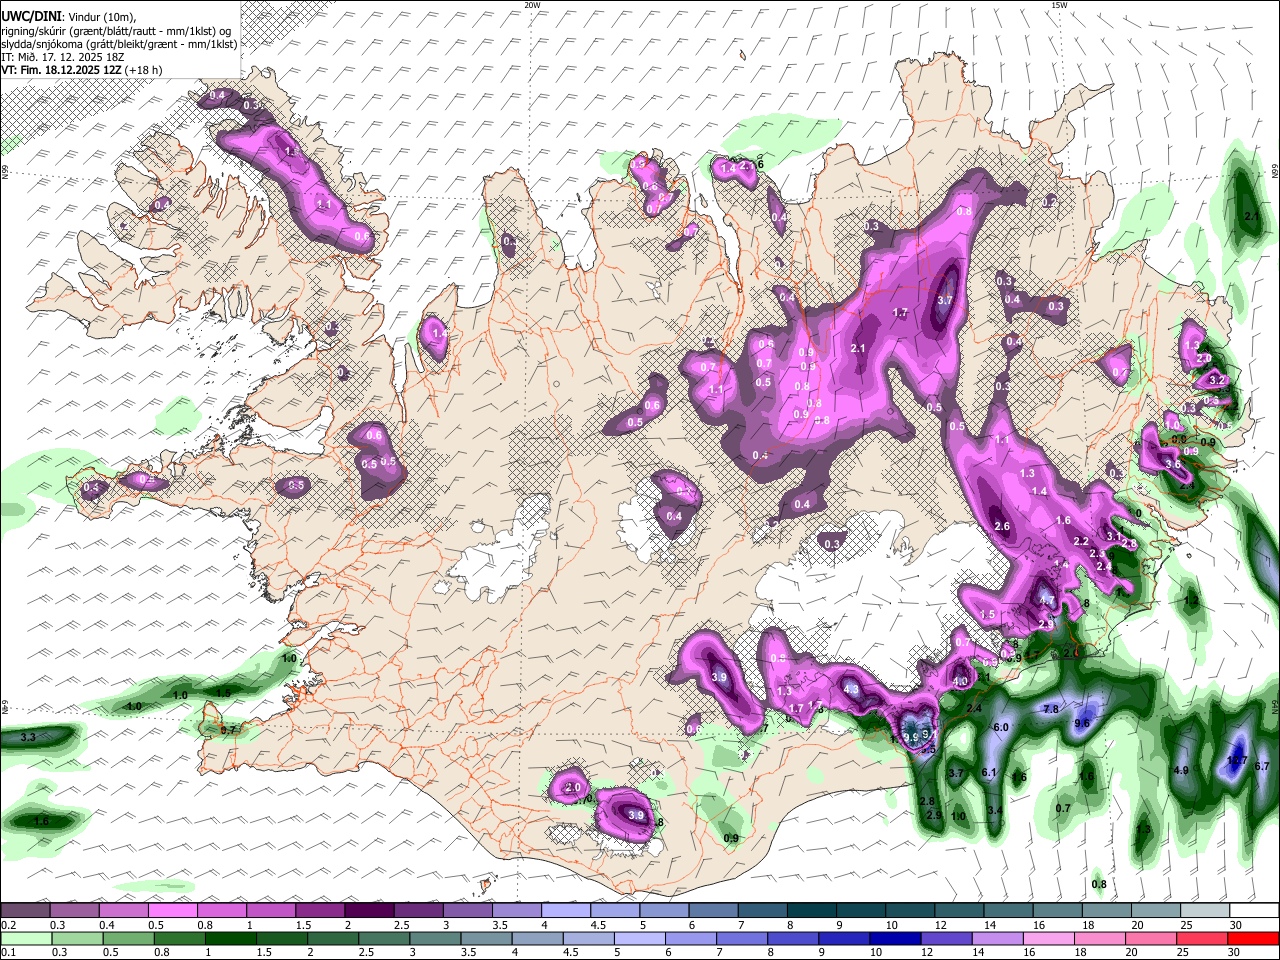The width and height of the screenshot is (1280, 960).
Task: Pick the red 30 swatch in the bottom legend row
Action: click(1253, 938)
